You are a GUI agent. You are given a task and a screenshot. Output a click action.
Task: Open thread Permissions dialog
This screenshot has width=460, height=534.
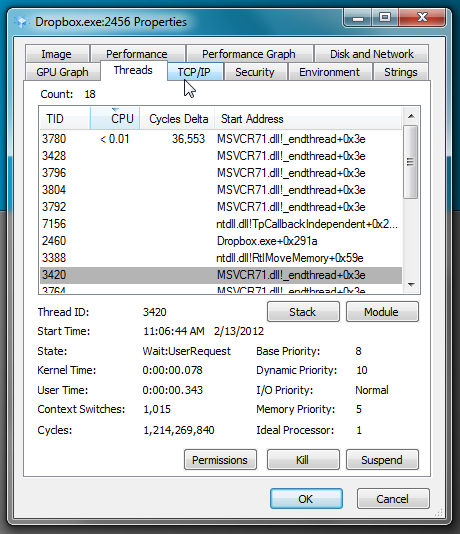[220, 460]
